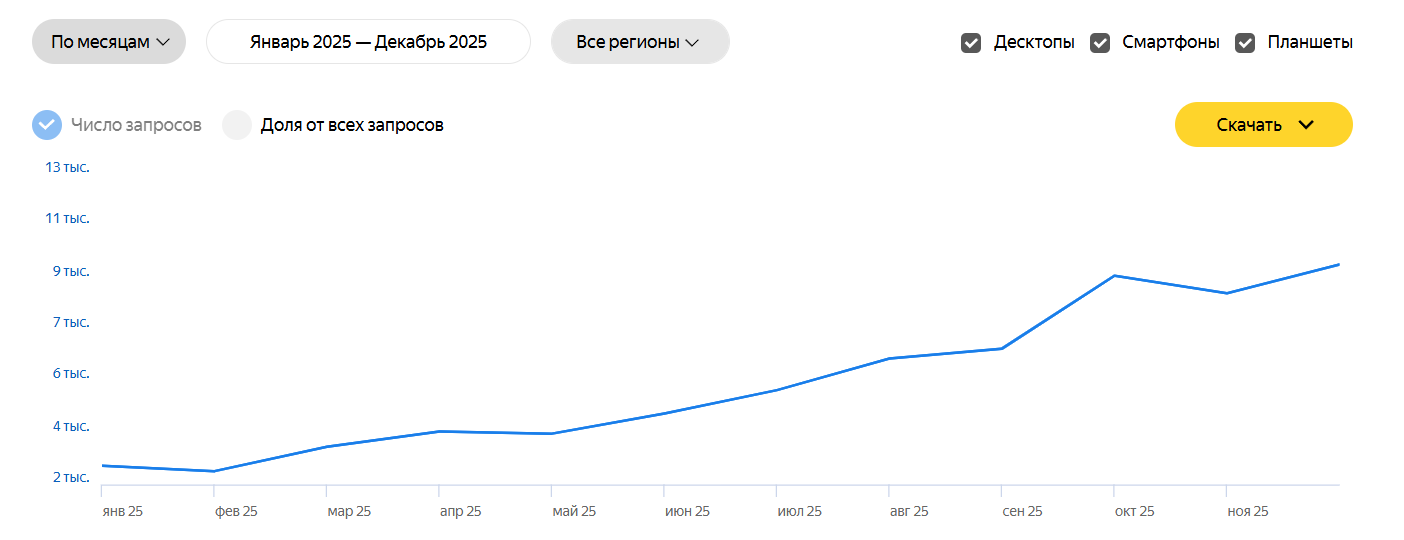Disable the Планшеты checkbox
The height and width of the screenshot is (540, 1404).
pos(1245,43)
